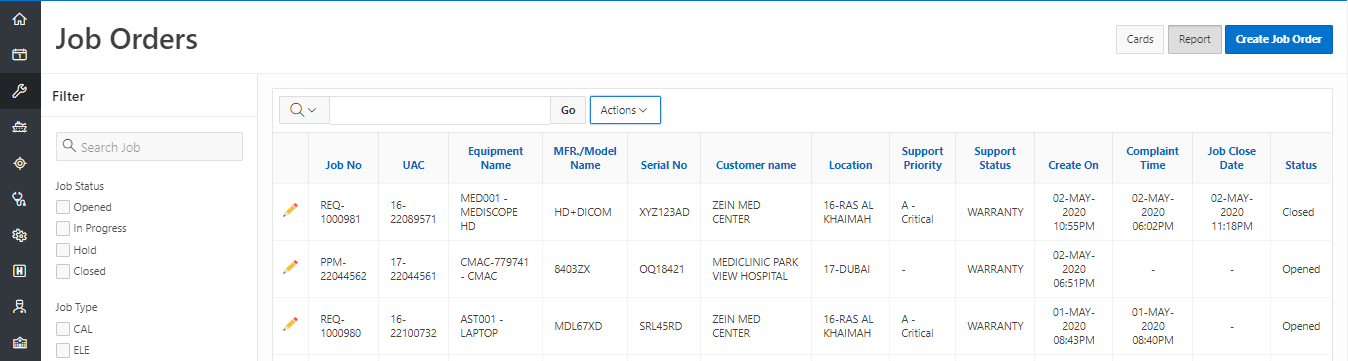Sort by Customer name column header

[x=756, y=165]
